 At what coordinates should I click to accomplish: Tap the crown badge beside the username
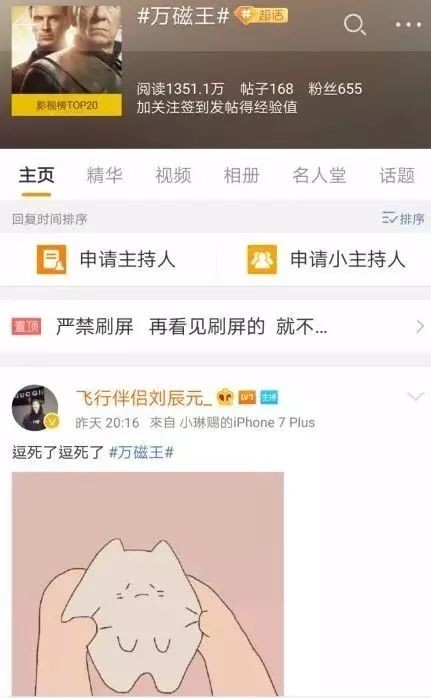point(225,397)
